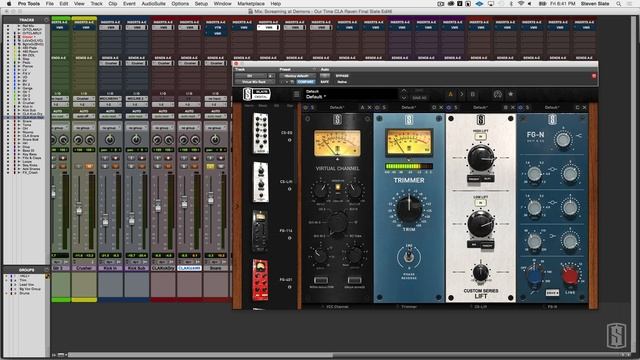The height and width of the screenshot is (360, 640).
Task: Open the Setup menu
Action: pos(201,4)
